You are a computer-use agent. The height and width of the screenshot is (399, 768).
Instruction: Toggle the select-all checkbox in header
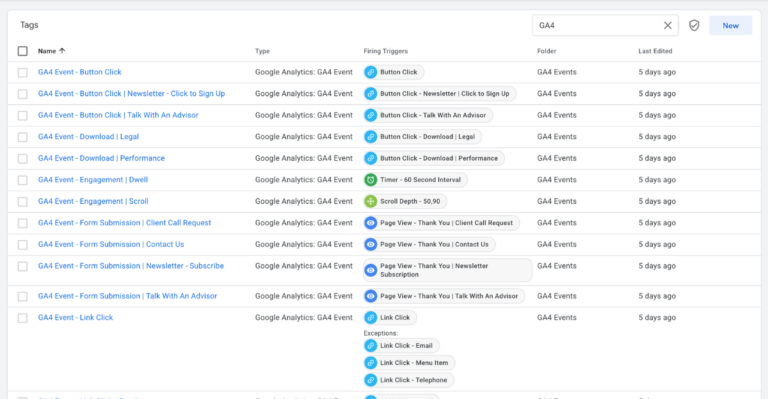pyautogui.click(x=23, y=51)
